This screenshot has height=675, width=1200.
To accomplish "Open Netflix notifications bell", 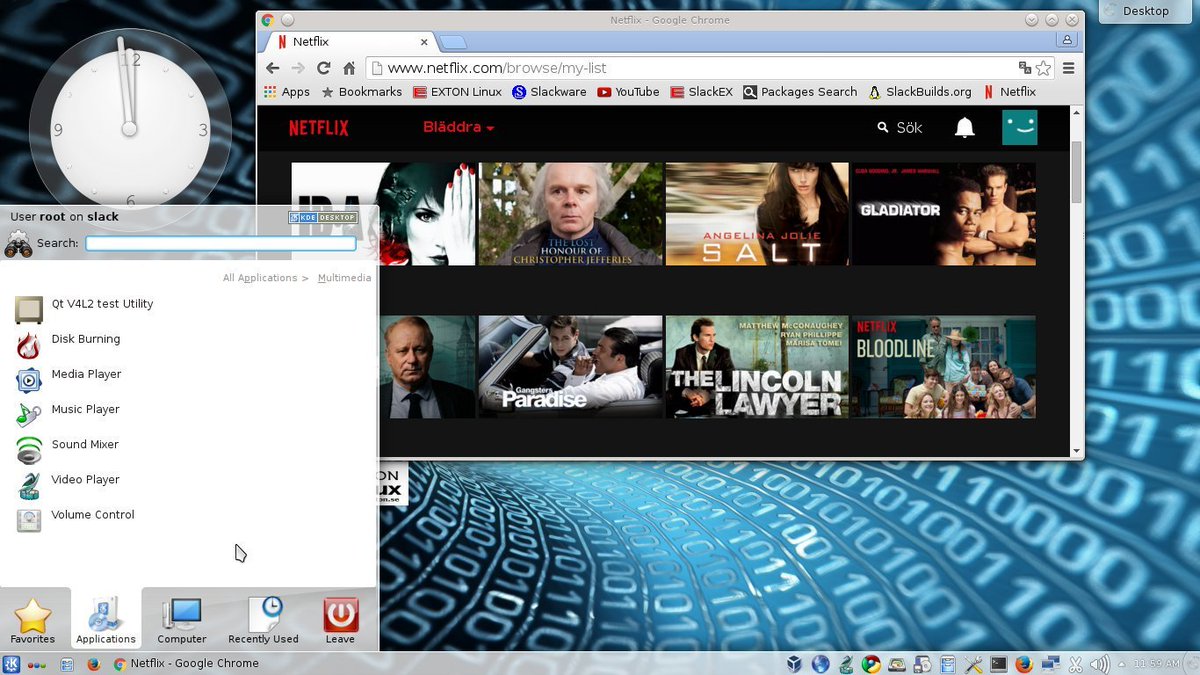I will [965, 128].
